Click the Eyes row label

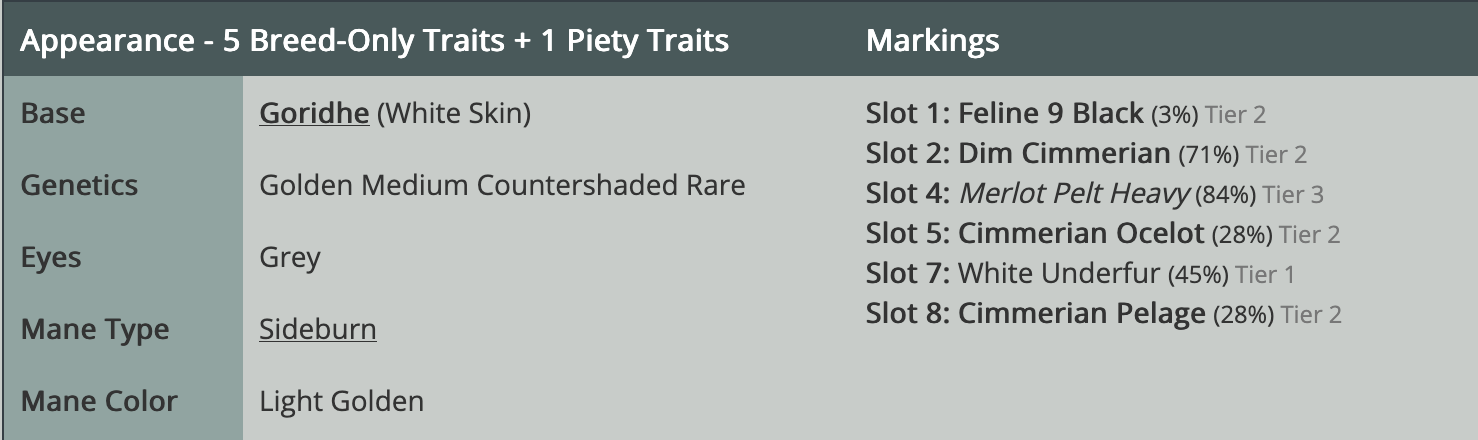51,258
